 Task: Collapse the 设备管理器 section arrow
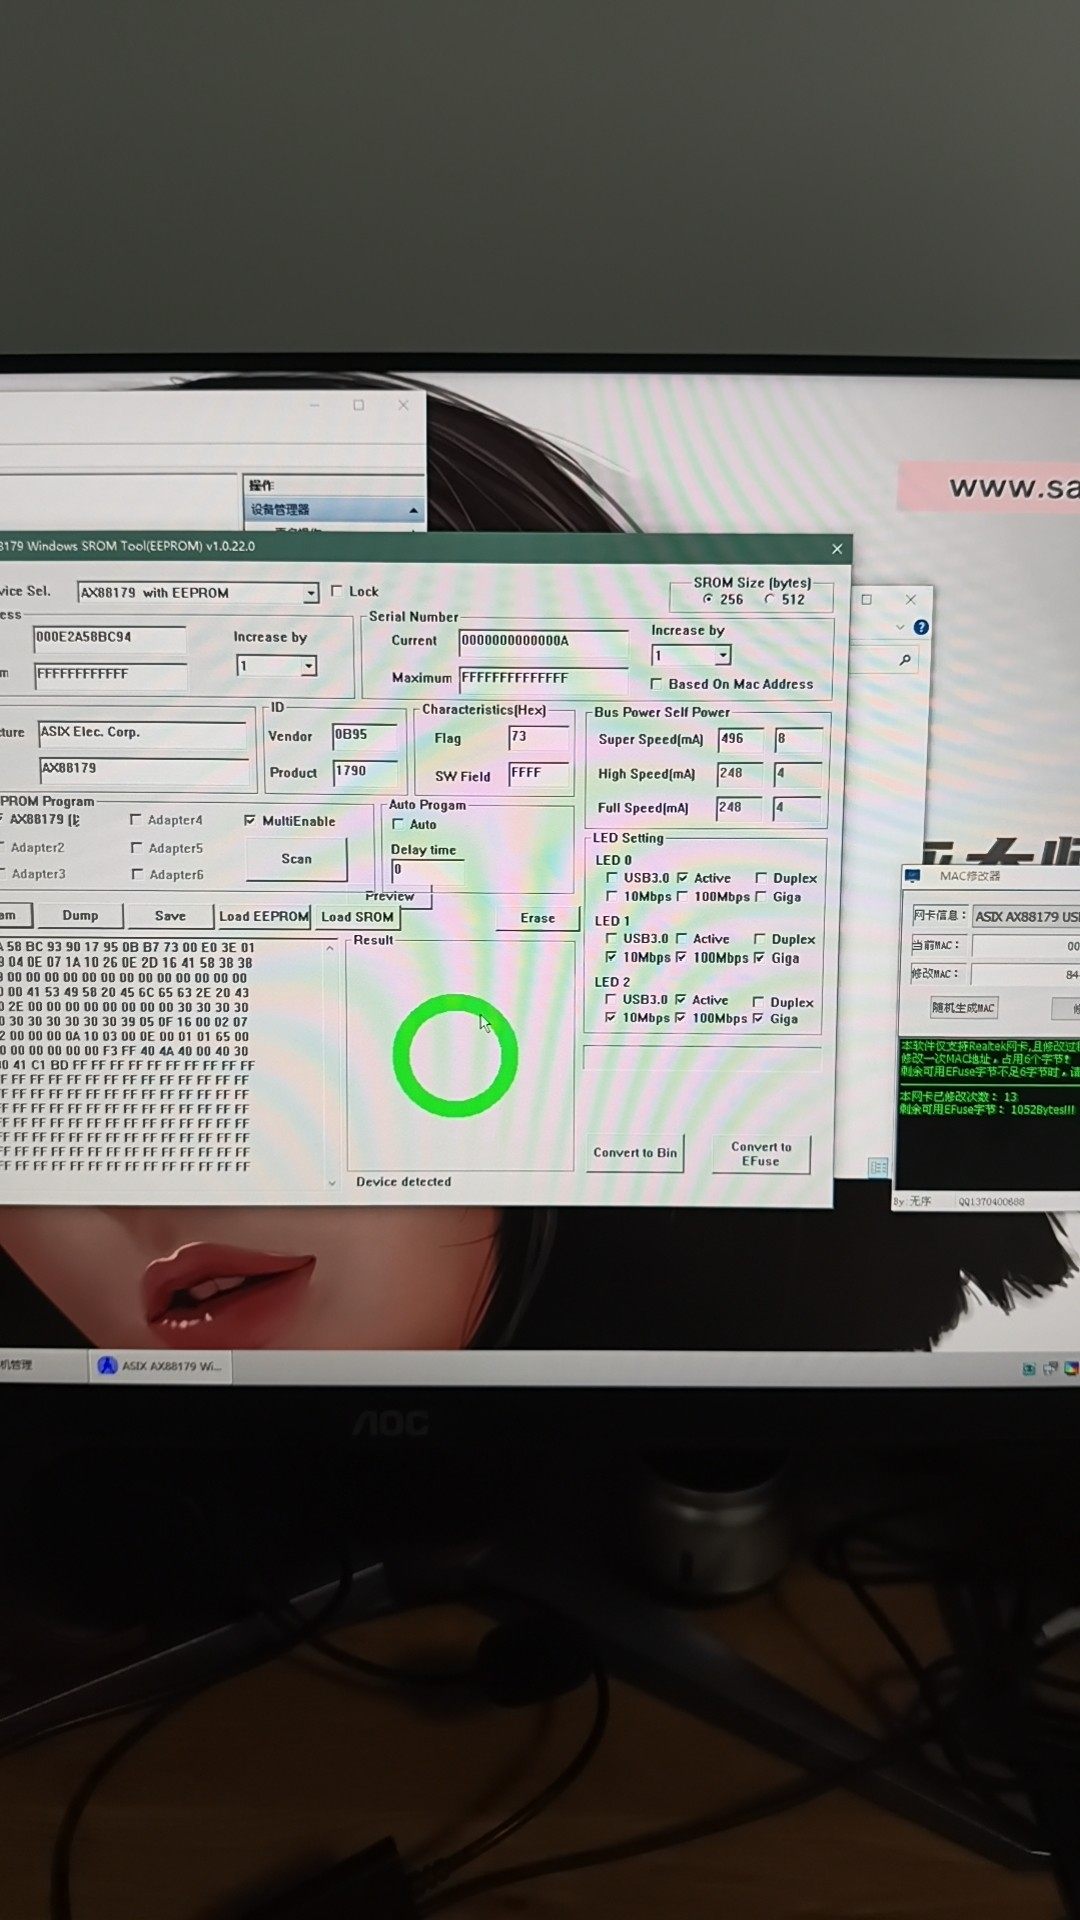pyautogui.click(x=413, y=510)
